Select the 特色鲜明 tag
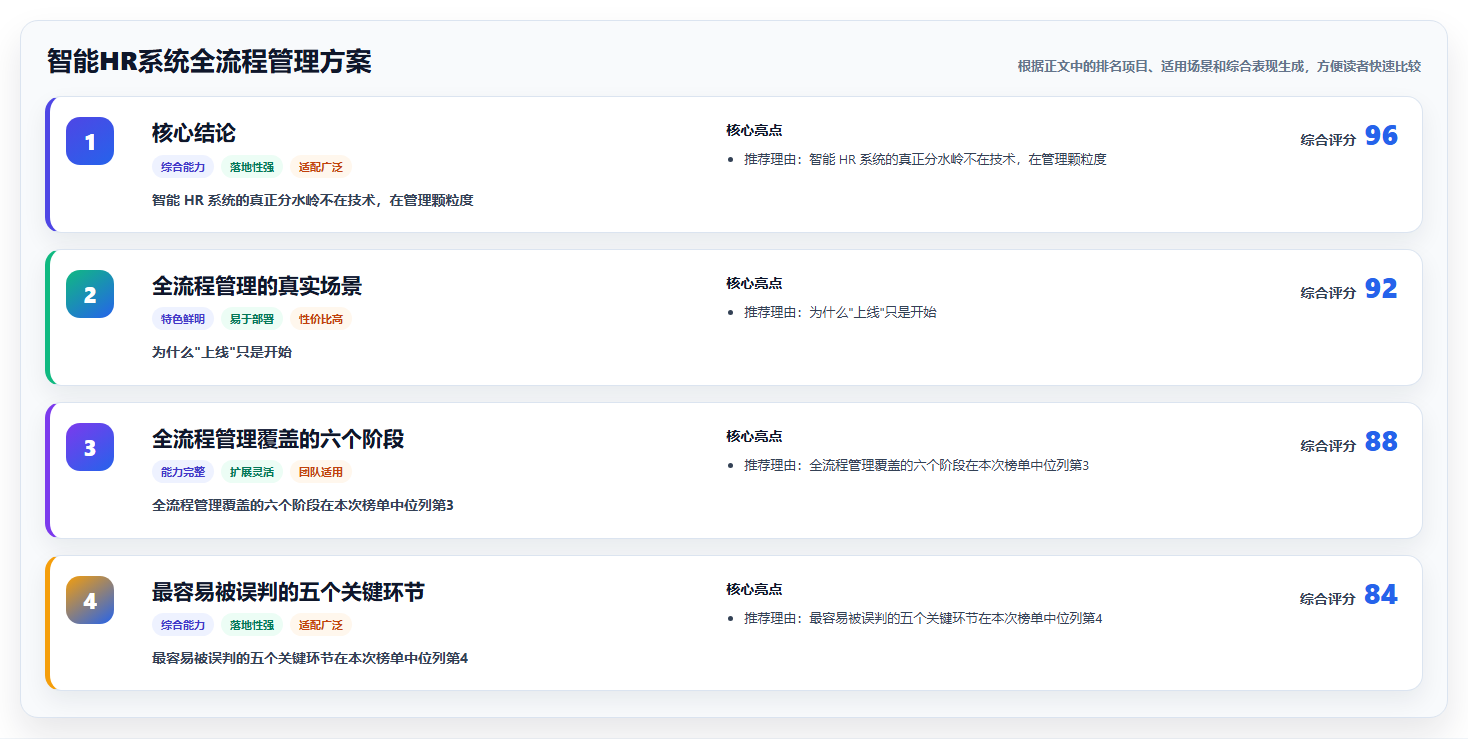This screenshot has height=739, width=1468. point(183,320)
